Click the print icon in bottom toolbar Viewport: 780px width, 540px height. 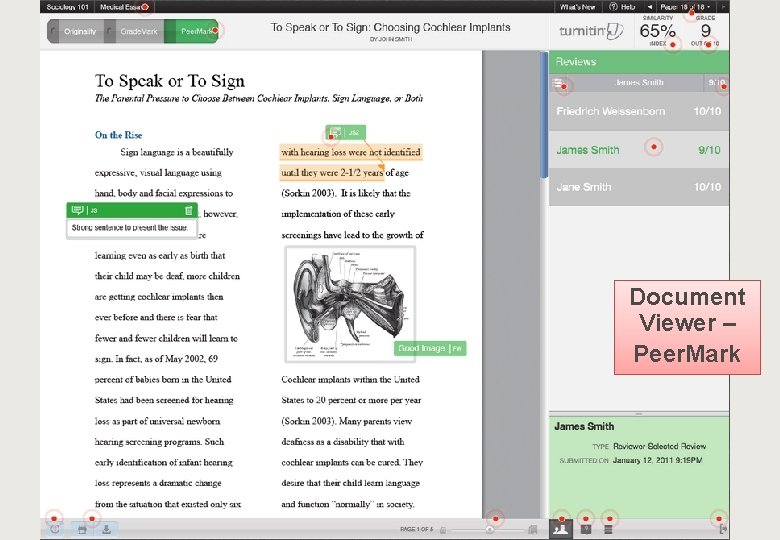83,530
